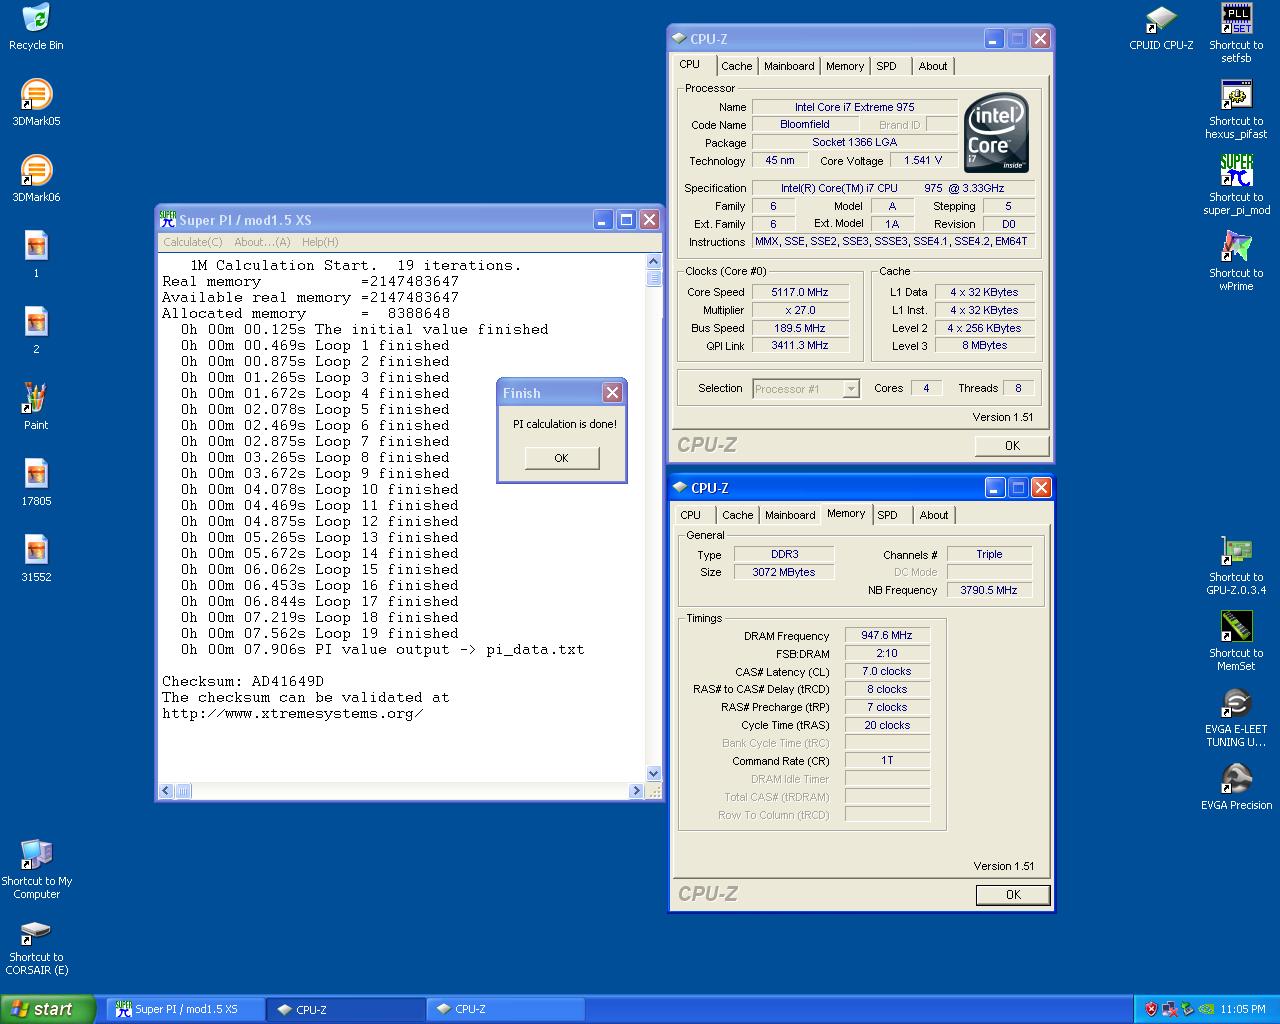The width and height of the screenshot is (1280, 1024).
Task: Switch to SPD tab in upper CPU-Z
Action: tap(887, 66)
